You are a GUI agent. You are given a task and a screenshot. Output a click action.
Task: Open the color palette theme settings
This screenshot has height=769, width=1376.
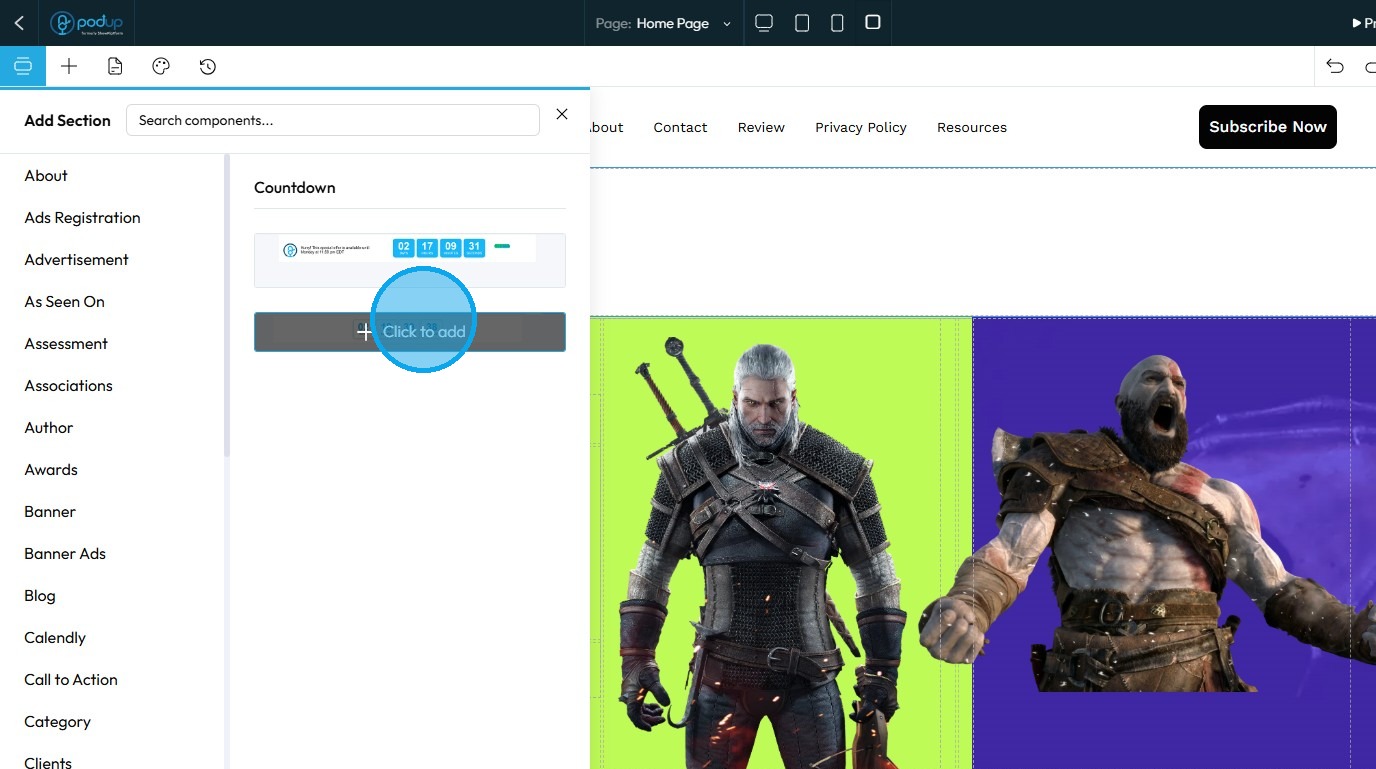coord(161,66)
